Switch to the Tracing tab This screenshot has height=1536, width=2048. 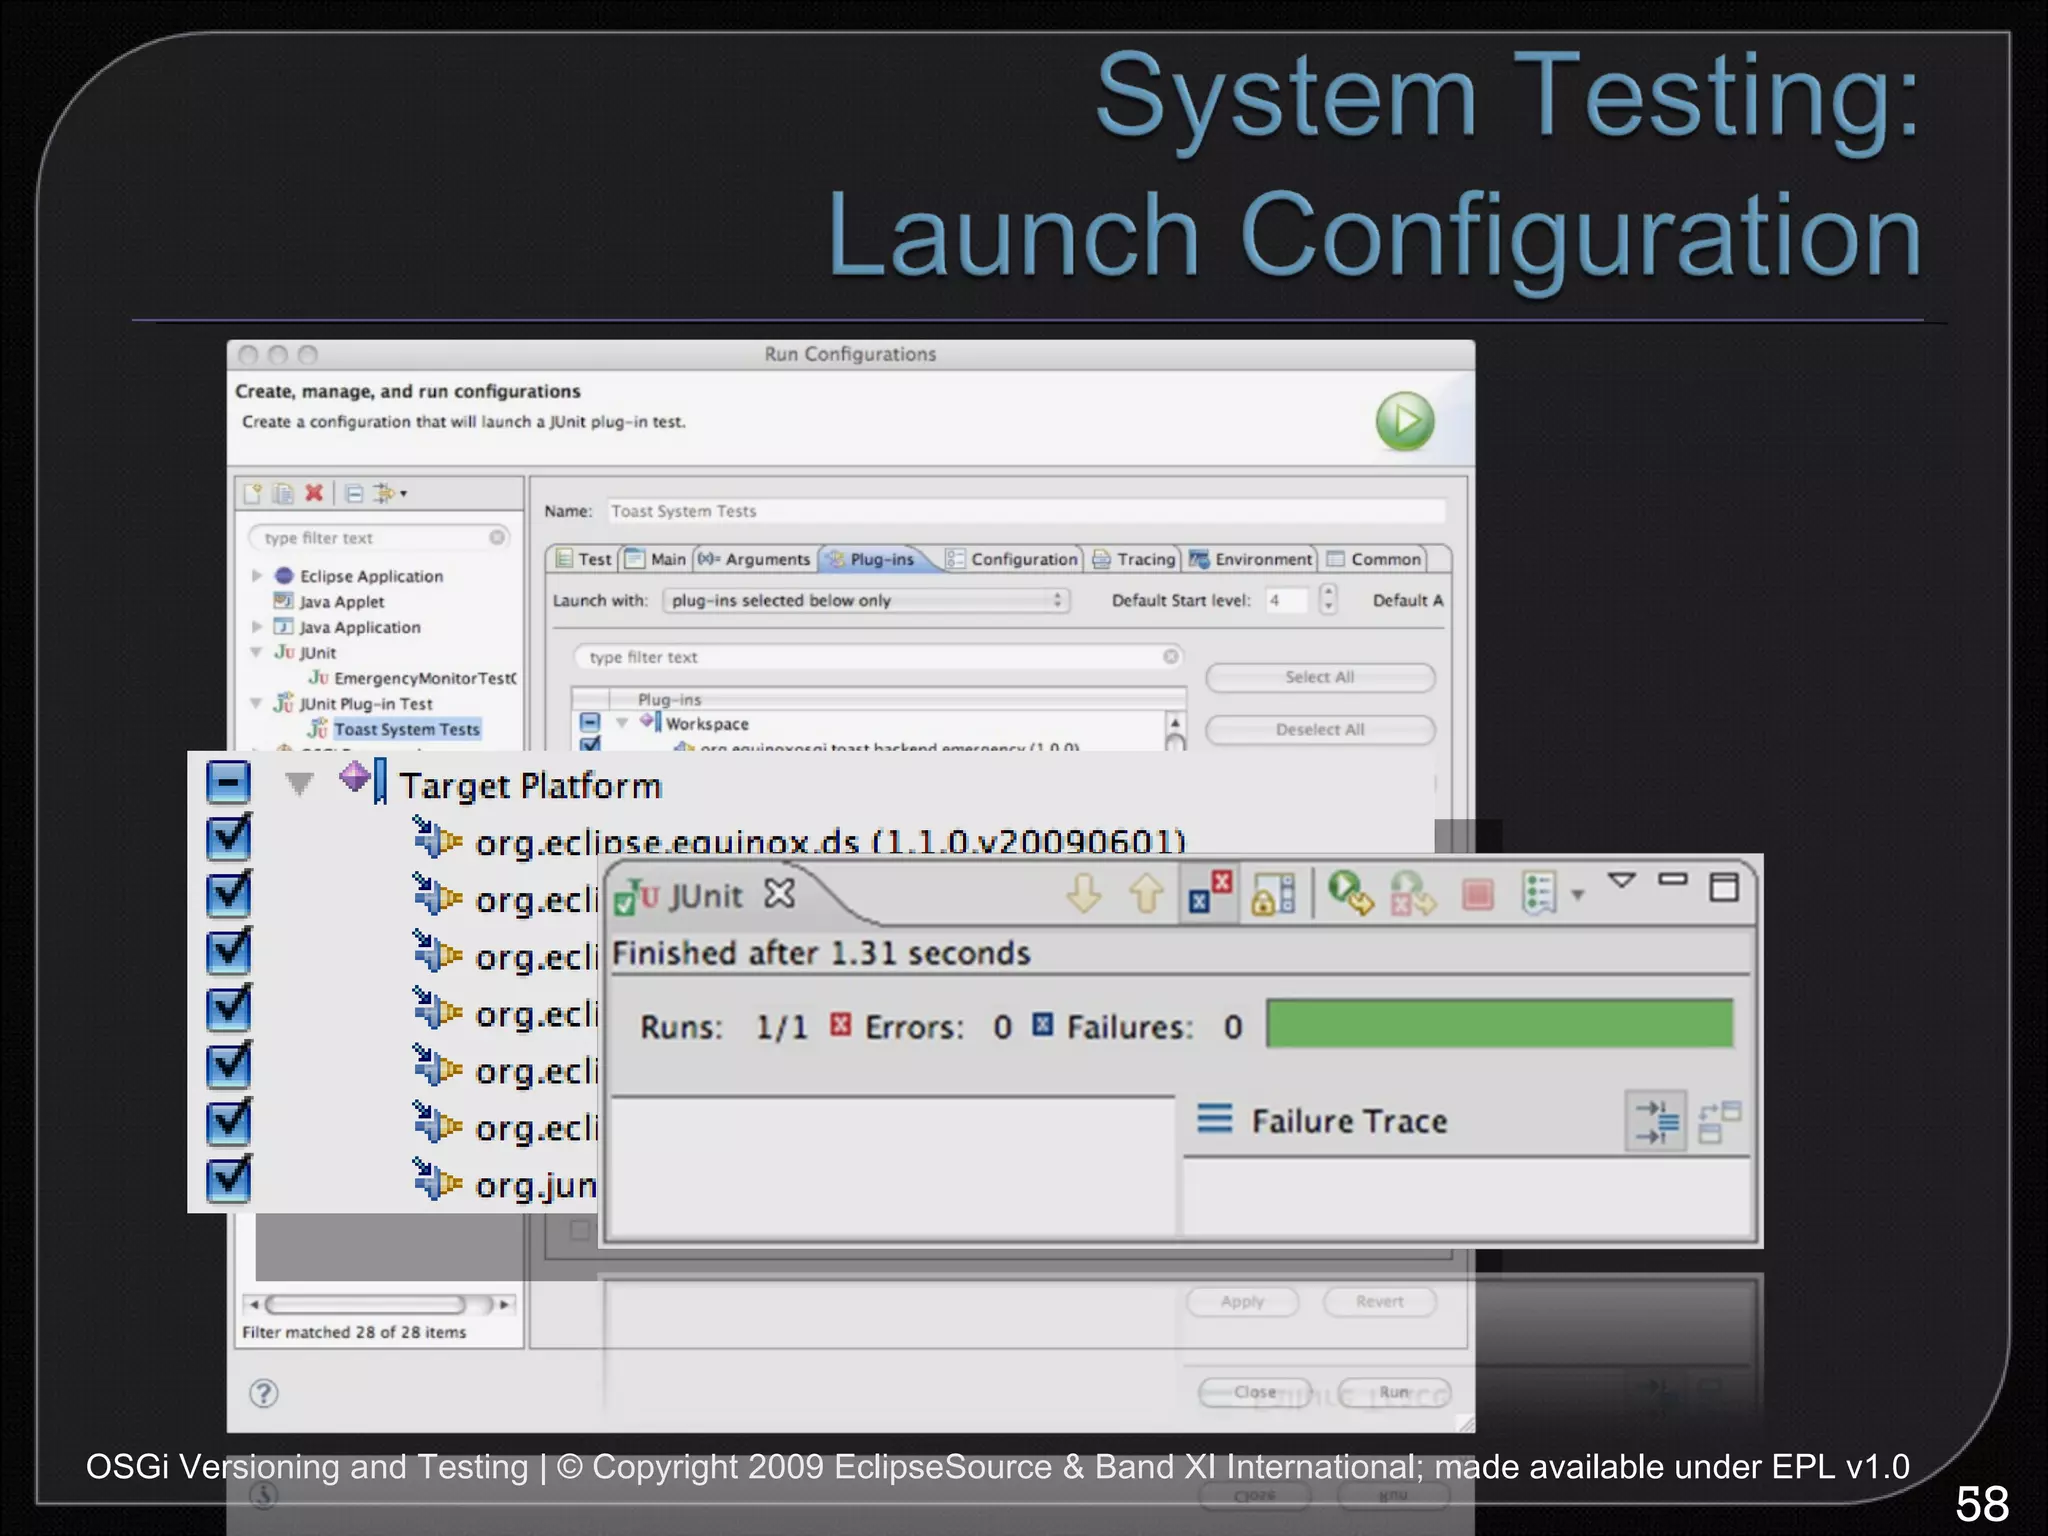1135,559
